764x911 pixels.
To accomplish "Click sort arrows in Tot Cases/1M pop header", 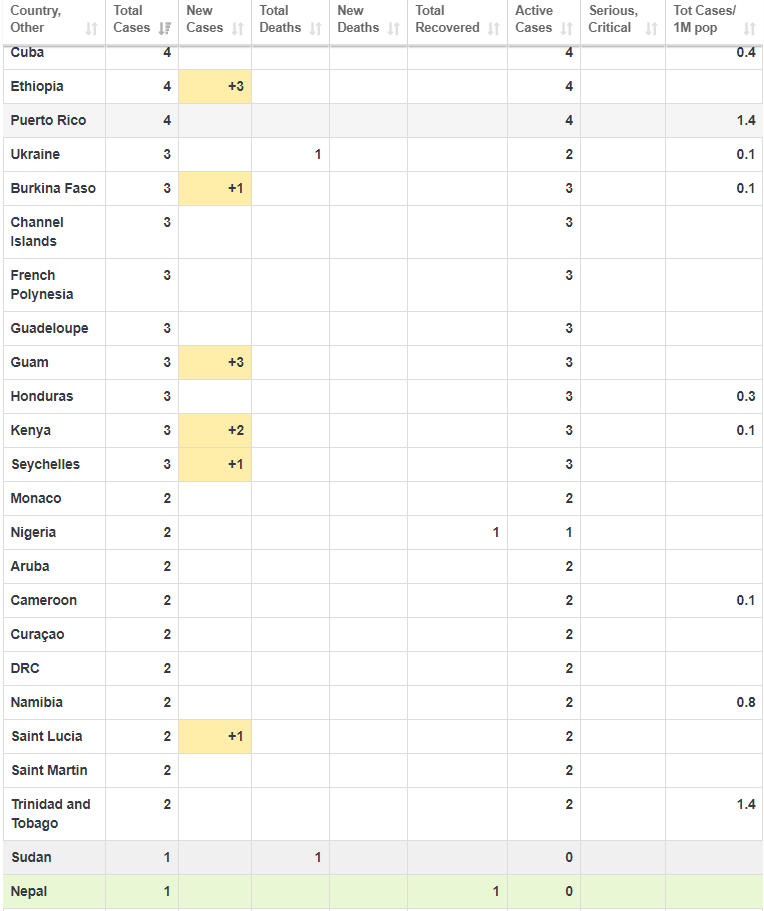I will 750,28.
